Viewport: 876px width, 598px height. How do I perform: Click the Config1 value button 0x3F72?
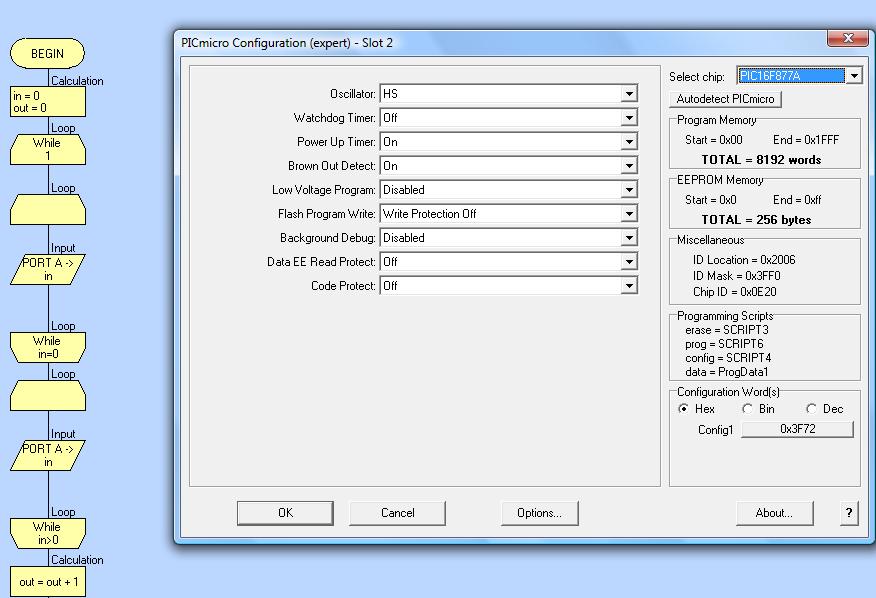(x=797, y=429)
